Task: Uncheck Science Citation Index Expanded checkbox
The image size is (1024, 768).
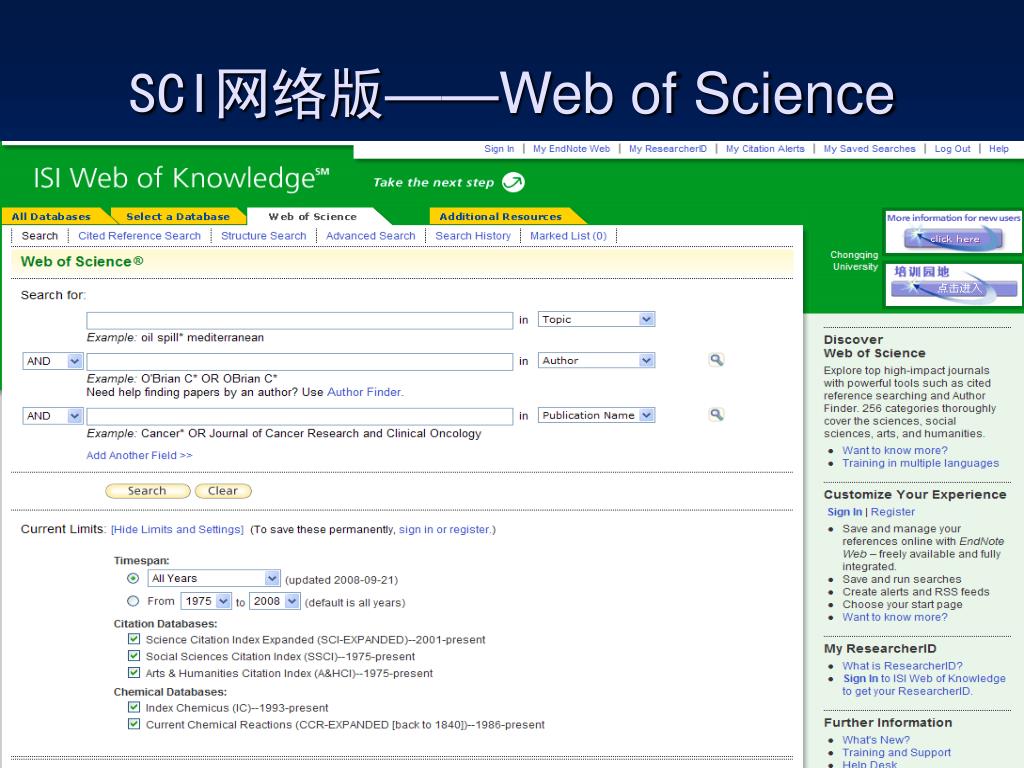Action: coord(134,639)
